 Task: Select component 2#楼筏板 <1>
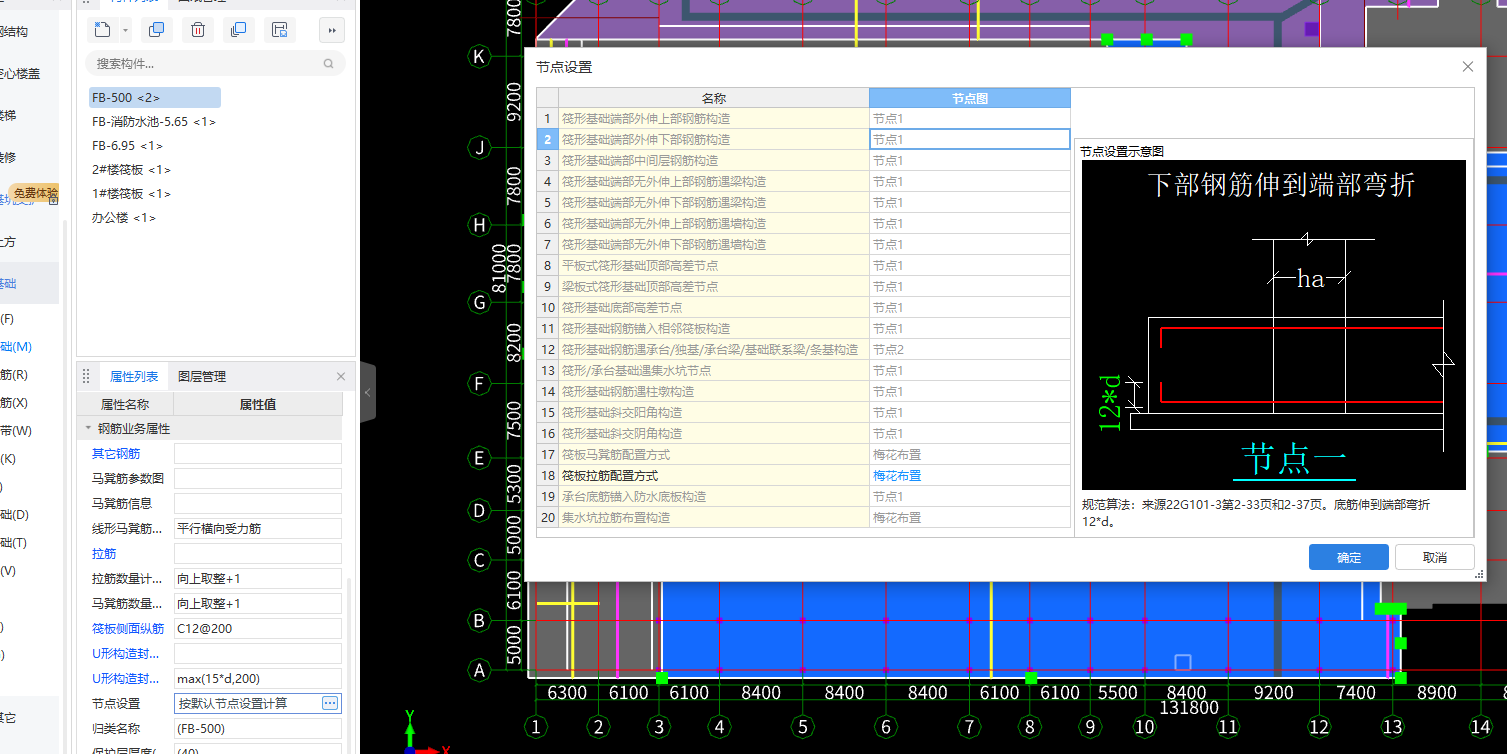click(131, 169)
